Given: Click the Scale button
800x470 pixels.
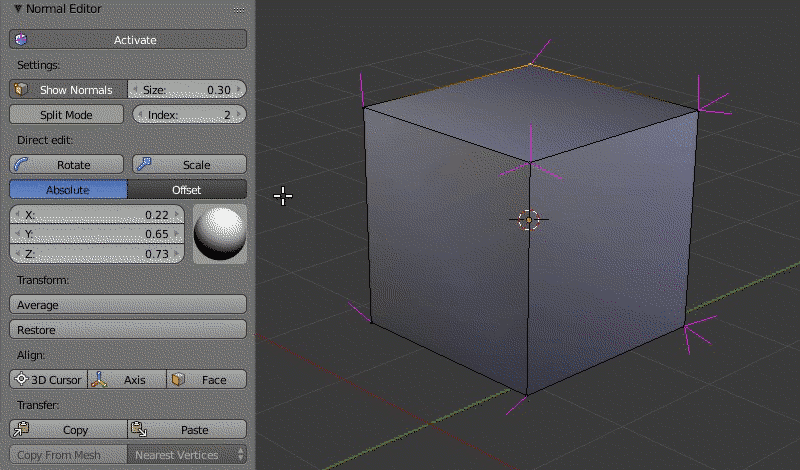Looking at the screenshot, I should pyautogui.click(x=189, y=165).
